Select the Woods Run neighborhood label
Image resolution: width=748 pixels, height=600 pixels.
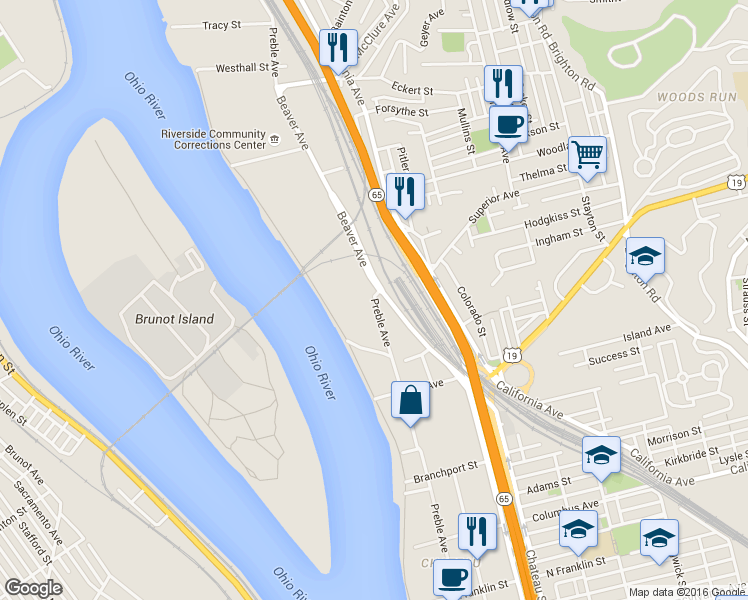point(697,97)
